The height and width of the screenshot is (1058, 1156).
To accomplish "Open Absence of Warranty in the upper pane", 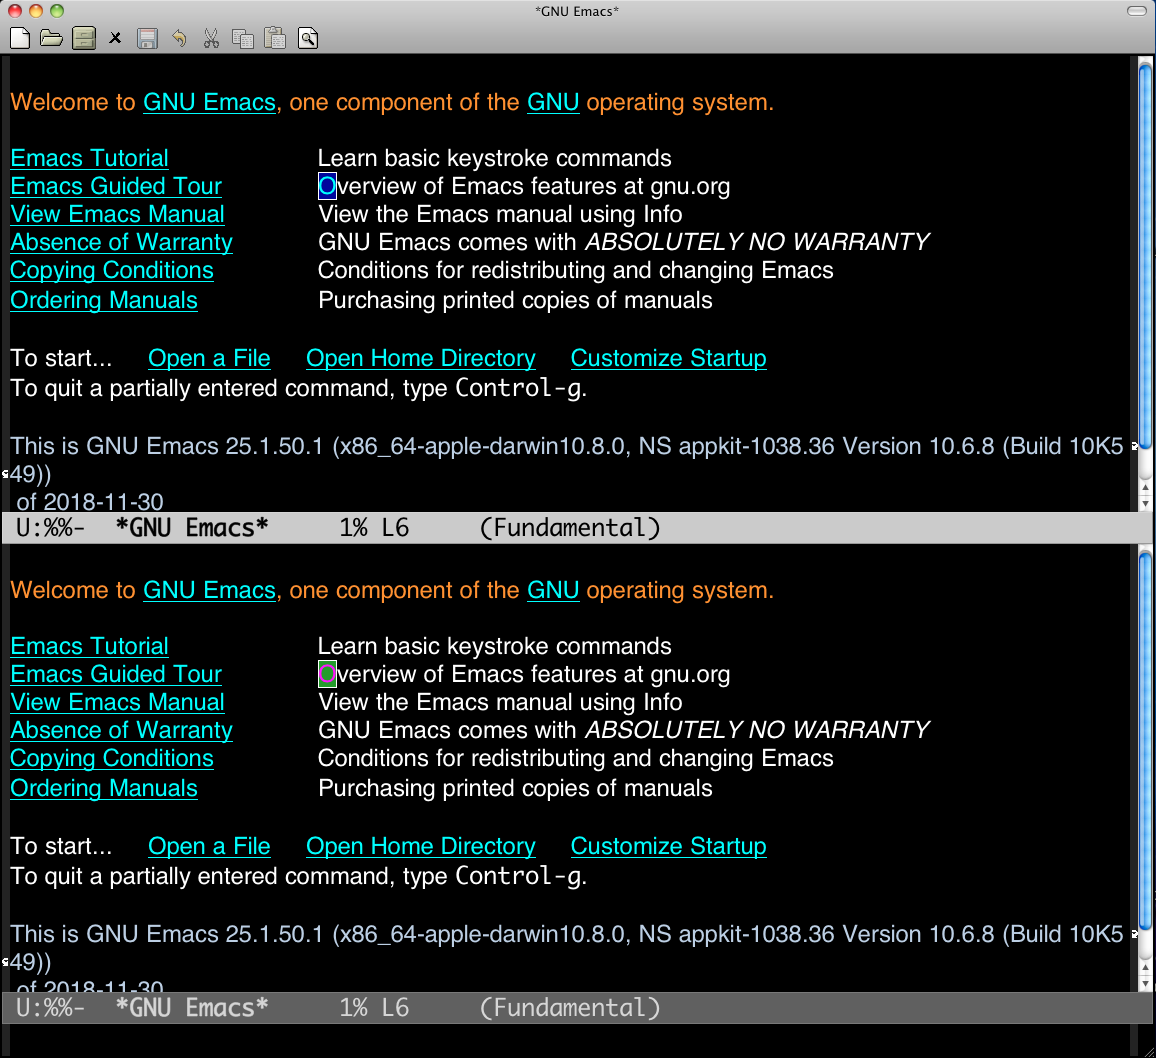I will tap(122, 242).
